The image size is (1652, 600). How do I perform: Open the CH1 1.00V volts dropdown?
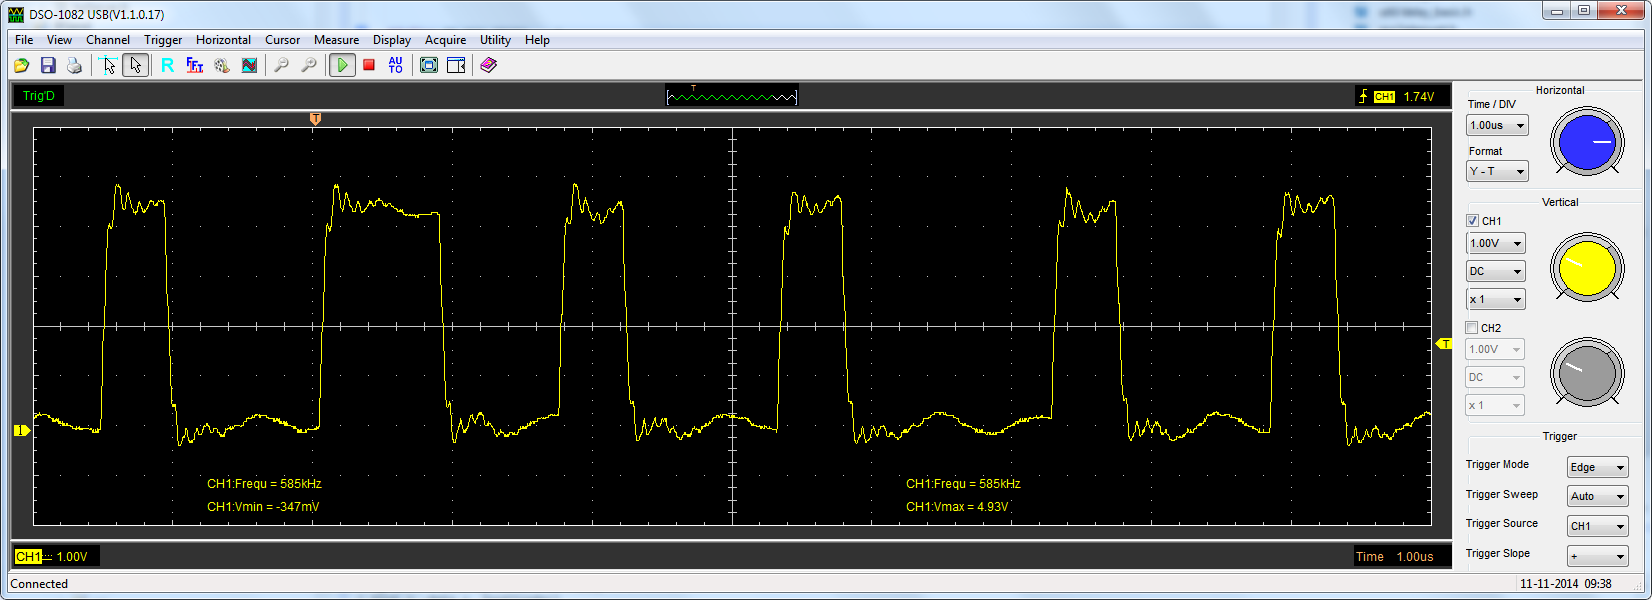[x=1495, y=243]
